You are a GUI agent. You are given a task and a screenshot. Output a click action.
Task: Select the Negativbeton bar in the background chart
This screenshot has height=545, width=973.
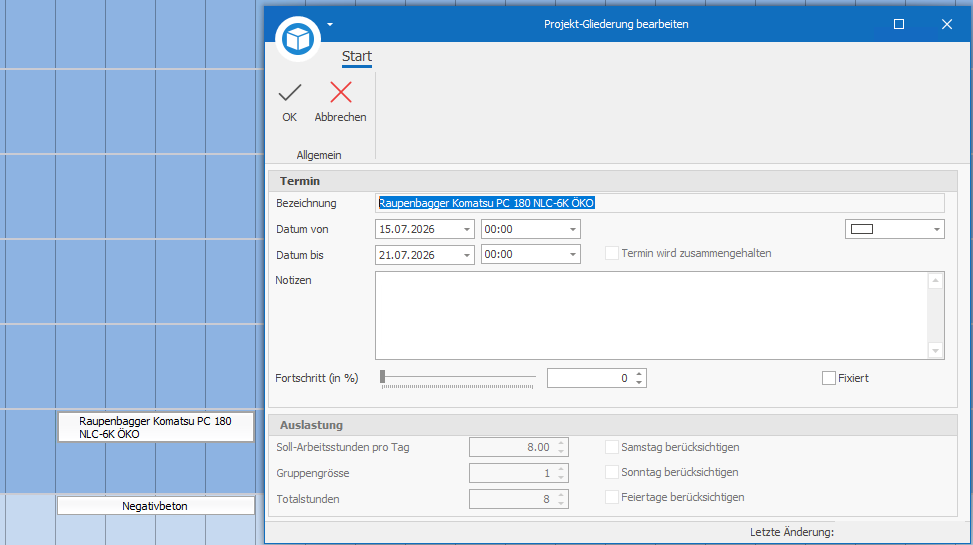tap(156, 506)
